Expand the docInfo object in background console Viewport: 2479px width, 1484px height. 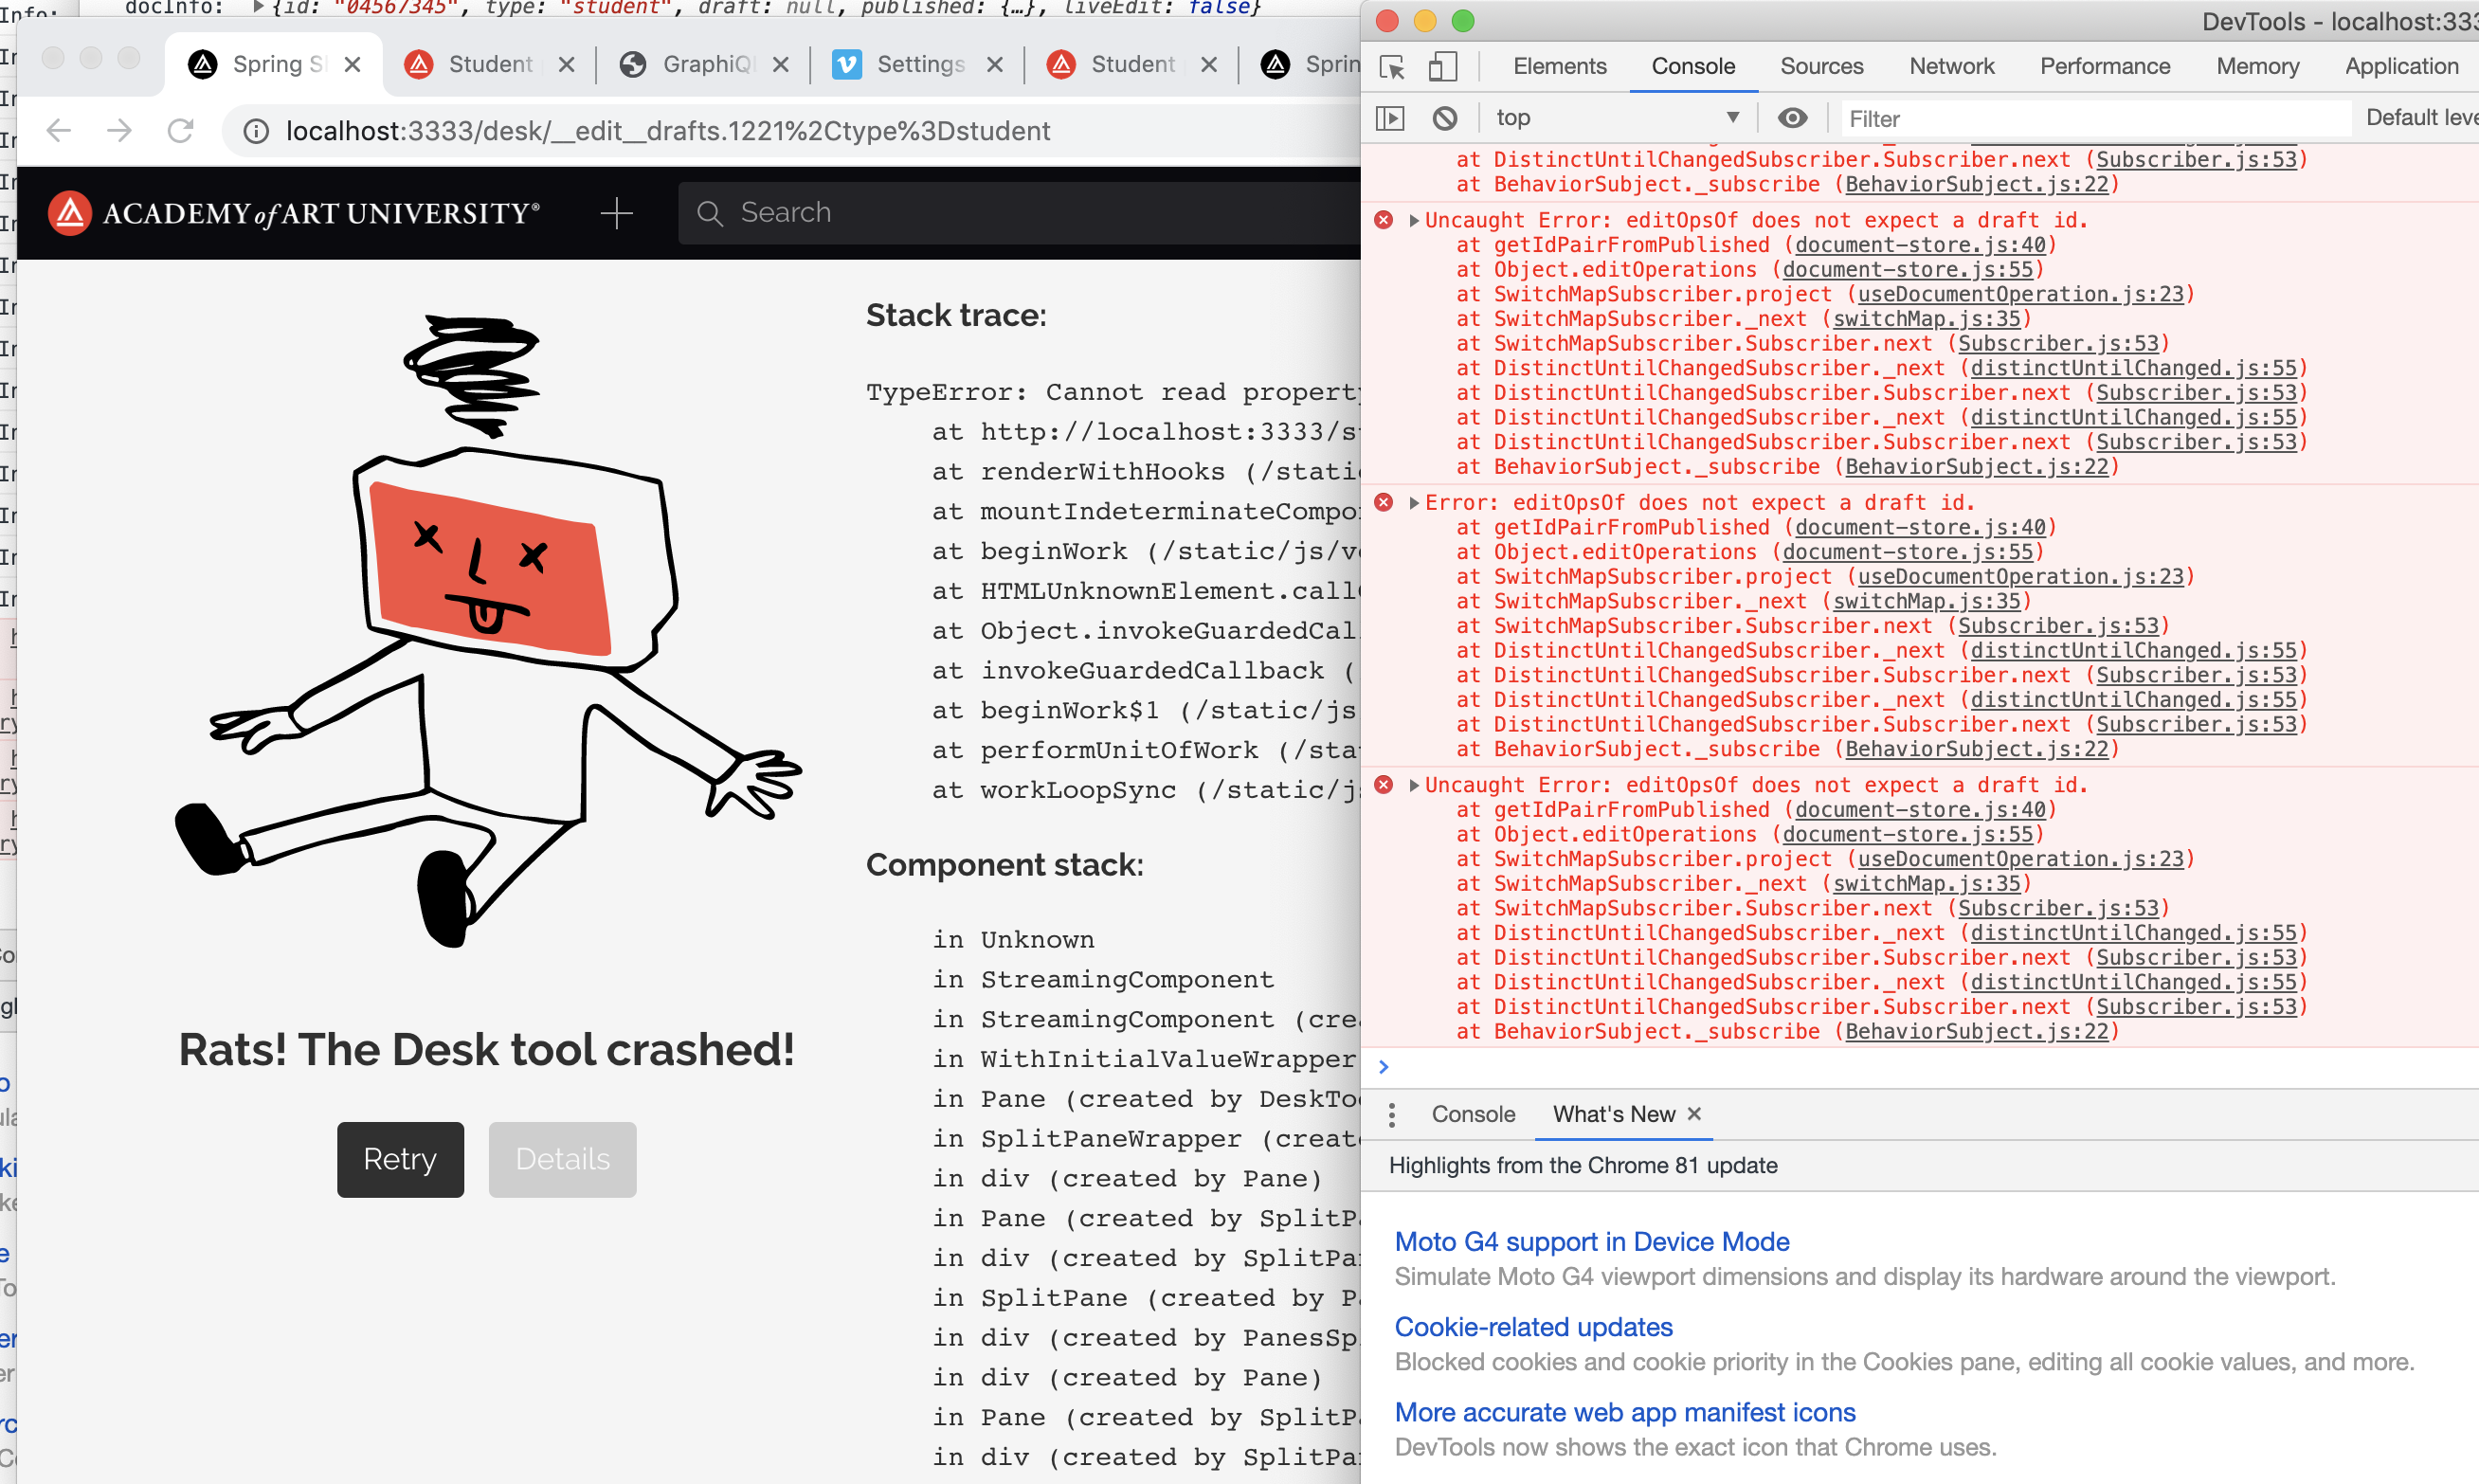(258, 6)
